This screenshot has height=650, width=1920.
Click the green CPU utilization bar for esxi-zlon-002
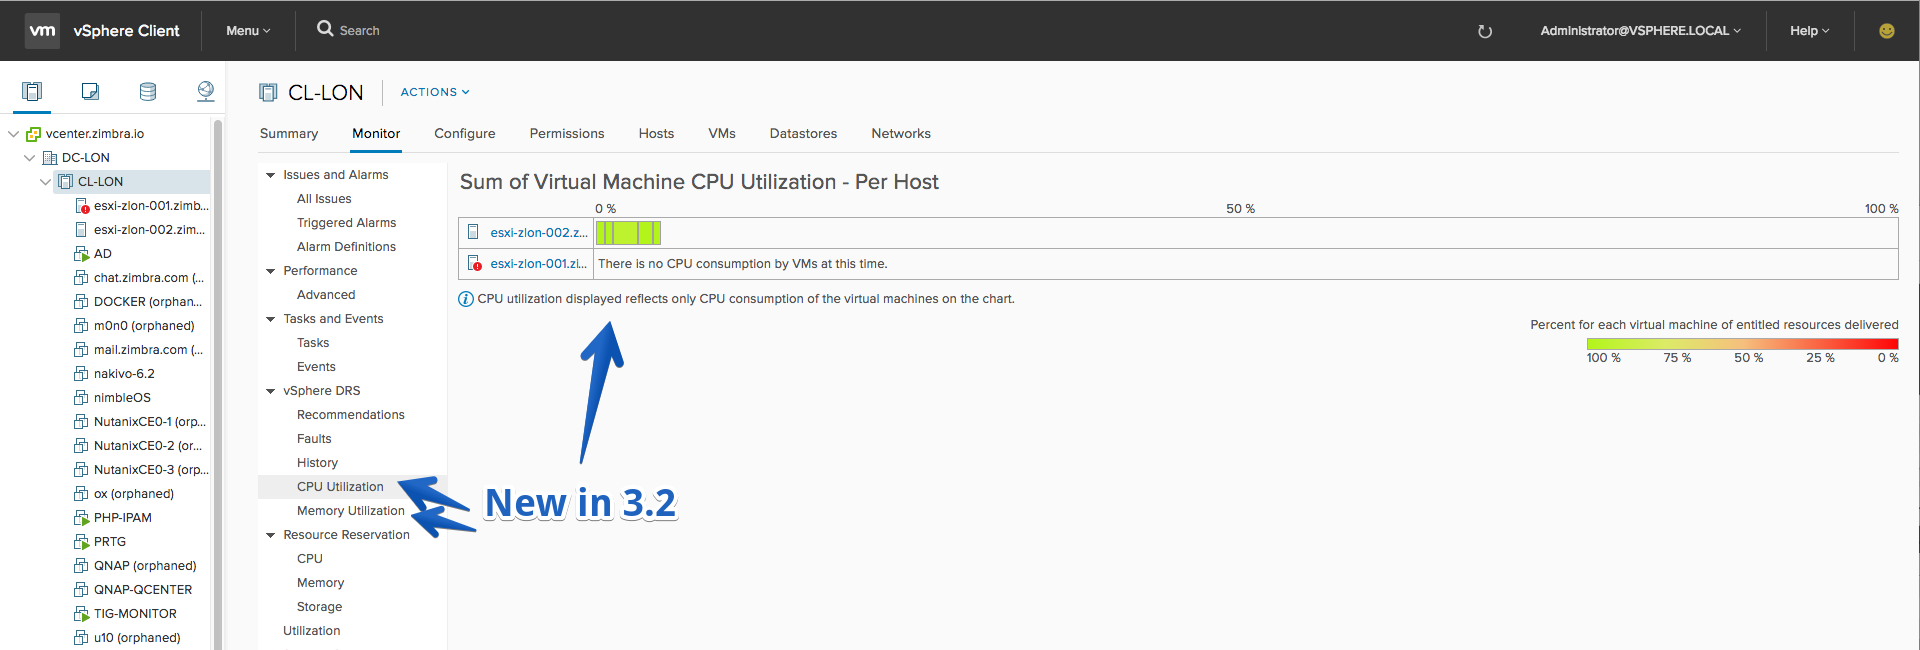pos(628,233)
